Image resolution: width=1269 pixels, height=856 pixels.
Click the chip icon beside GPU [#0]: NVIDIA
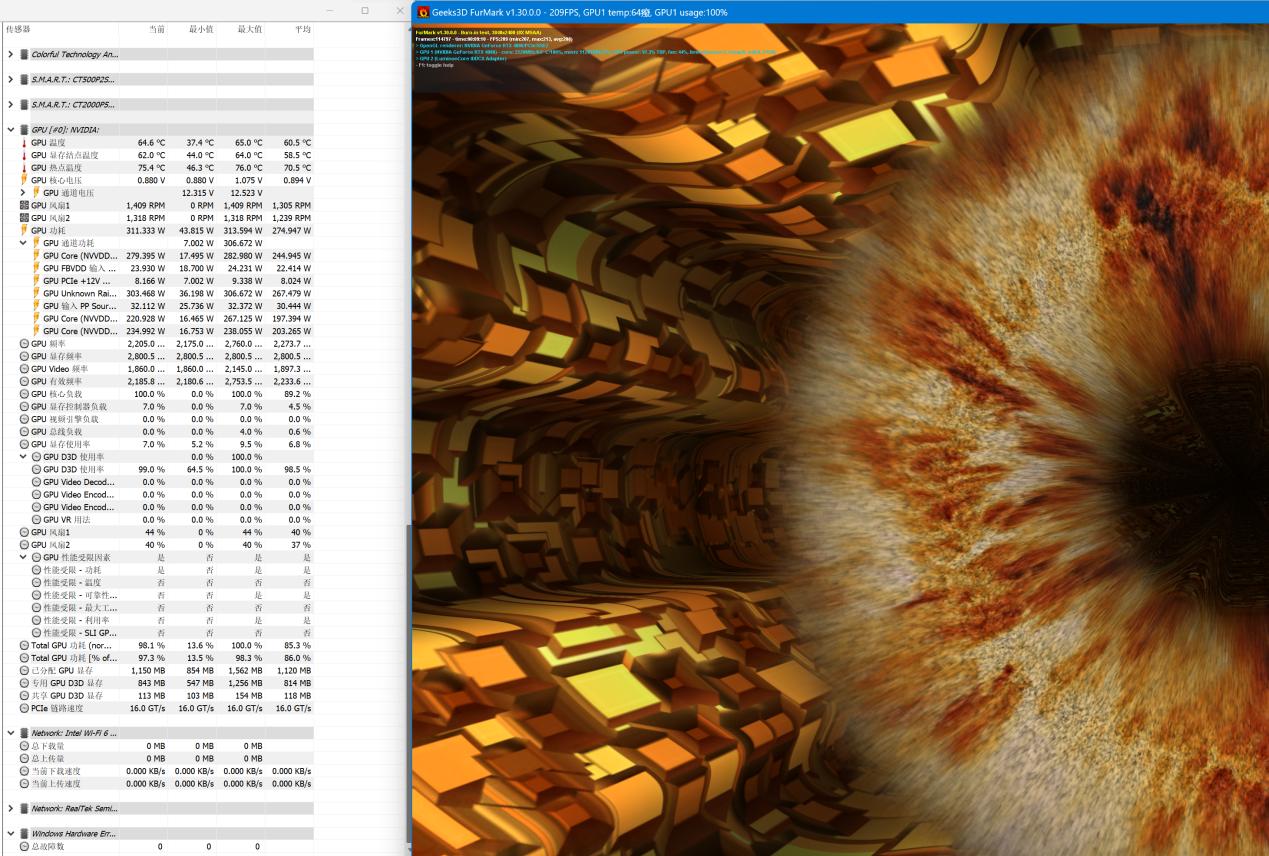(x=24, y=130)
